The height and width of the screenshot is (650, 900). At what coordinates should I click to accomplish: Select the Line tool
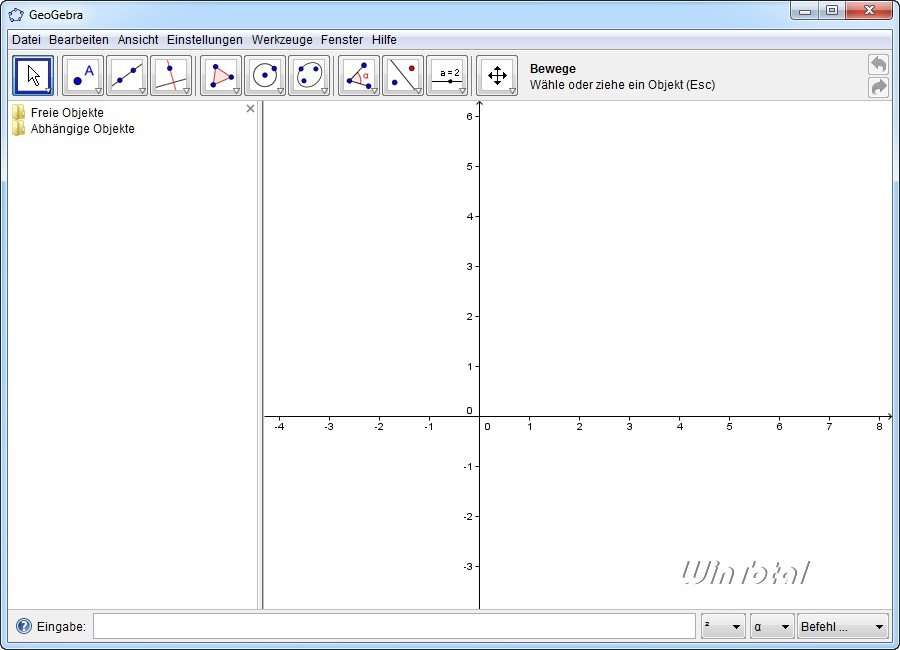(x=125, y=75)
